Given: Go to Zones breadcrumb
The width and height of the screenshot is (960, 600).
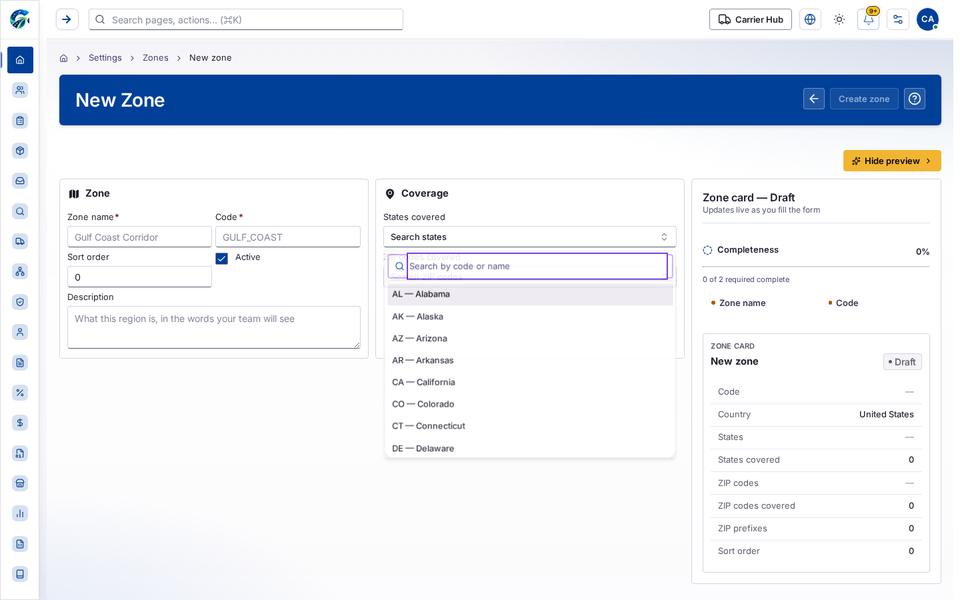Looking at the screenshot, I should (156, 58).
